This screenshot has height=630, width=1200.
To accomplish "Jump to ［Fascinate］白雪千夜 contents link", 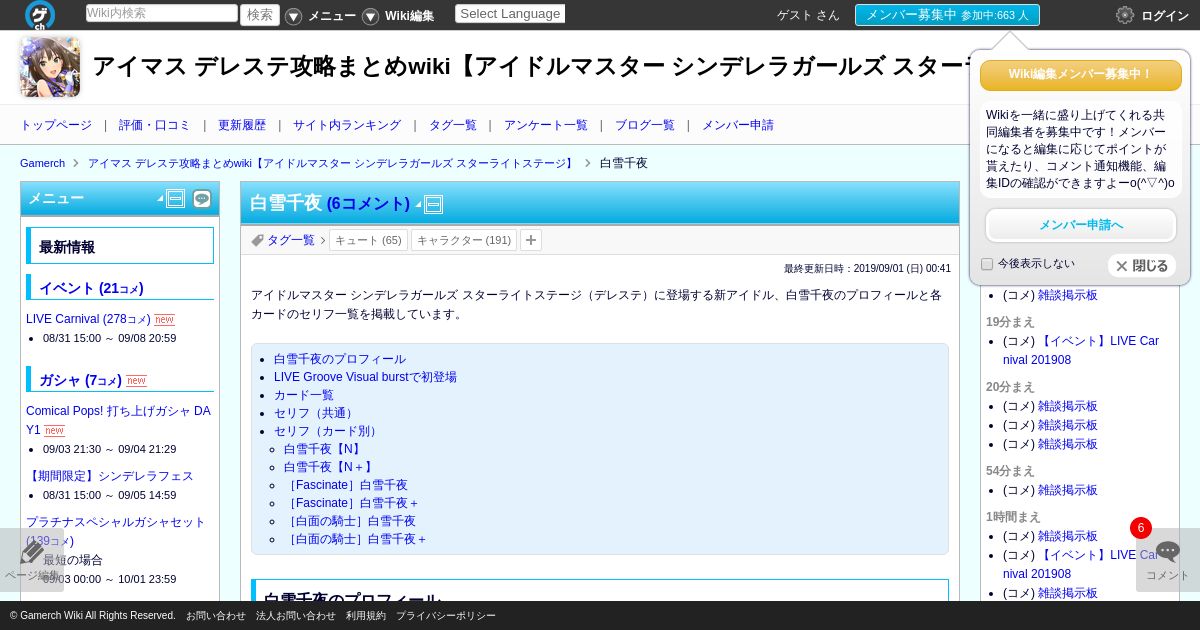I will [x=346, y=485].
